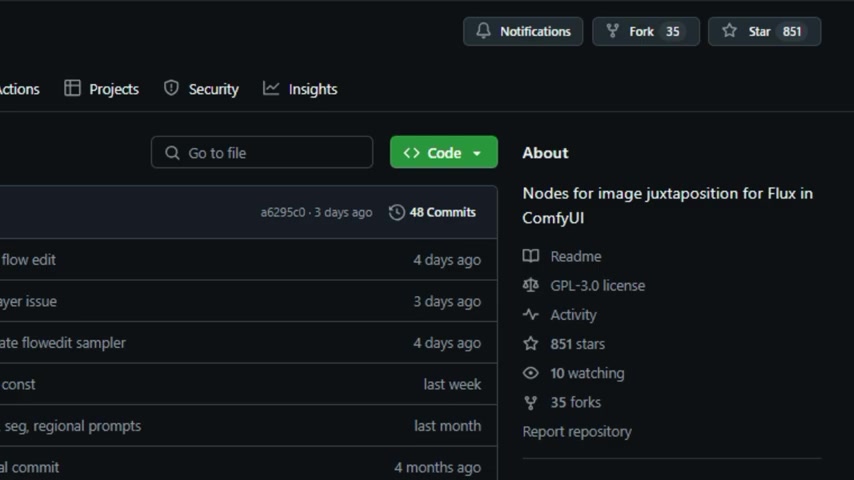
Task: Click the commit history clock icon
Action: click(x=396, y=212)
